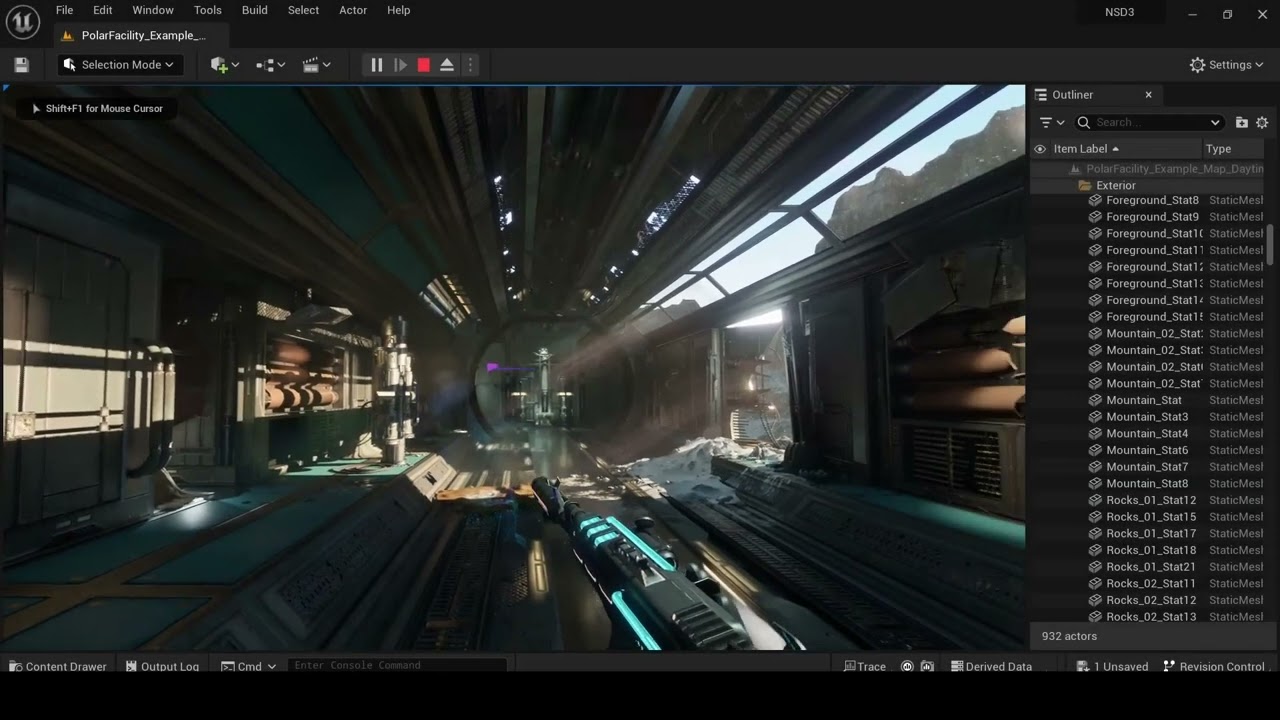The height and width of the screenshot is (720, 1280).
Task: Select the PolarFacility_Example level tab
Action: click(140, 35)
